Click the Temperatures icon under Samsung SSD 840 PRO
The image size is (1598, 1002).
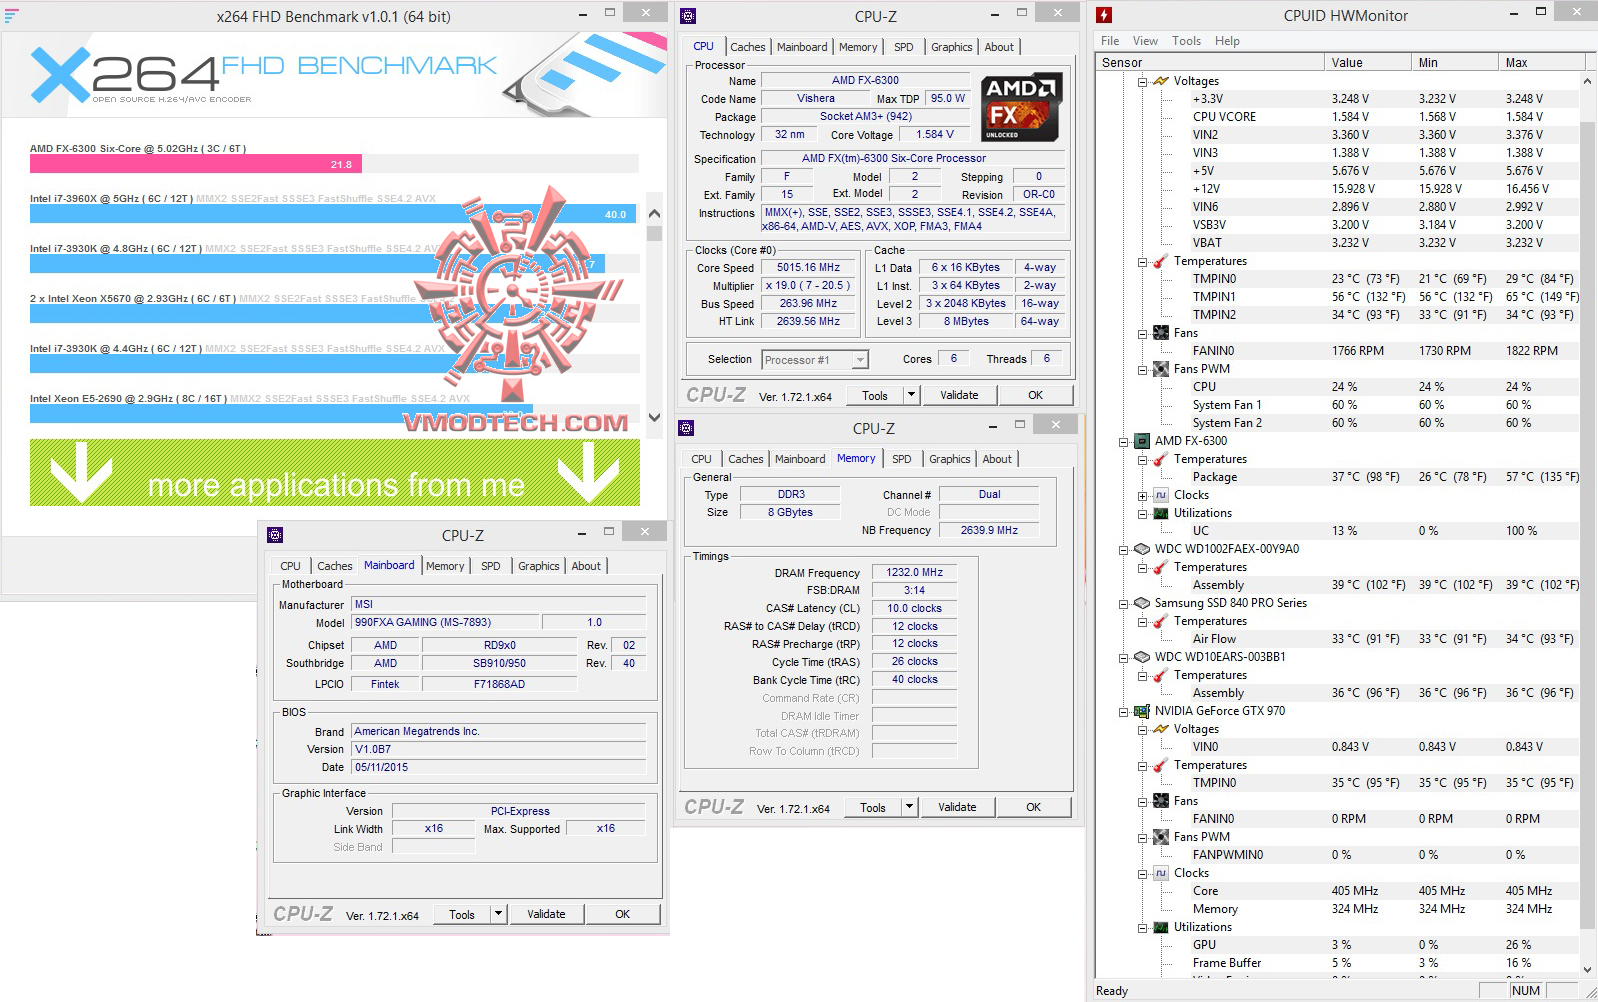(1160, 621)
